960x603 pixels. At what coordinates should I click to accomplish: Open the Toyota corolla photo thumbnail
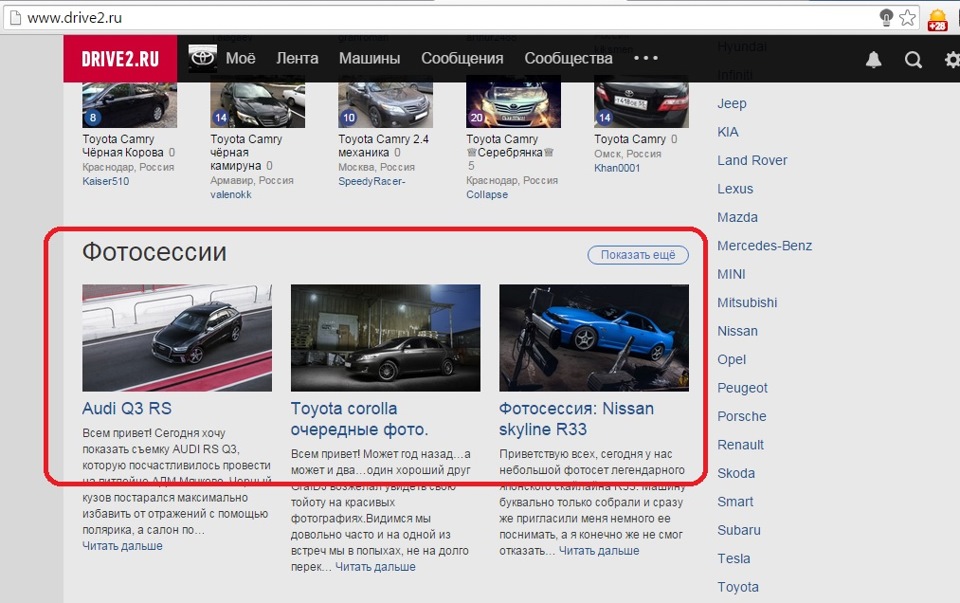(386, 337)
